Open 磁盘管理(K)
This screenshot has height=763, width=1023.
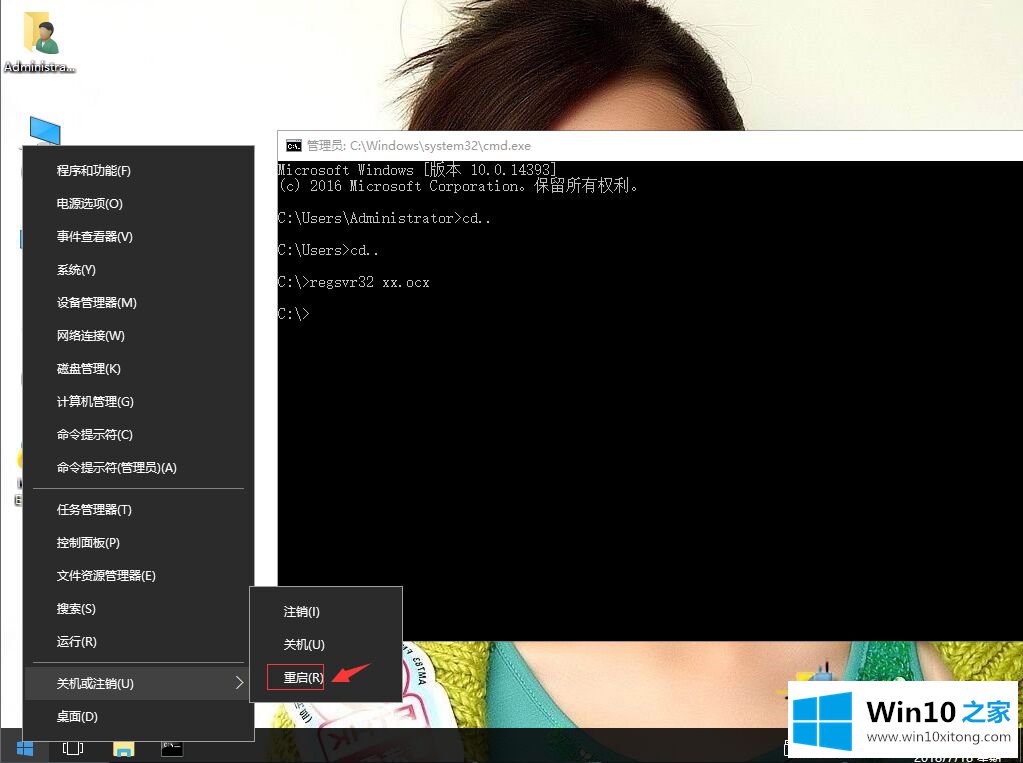click(x=138, y=369)
